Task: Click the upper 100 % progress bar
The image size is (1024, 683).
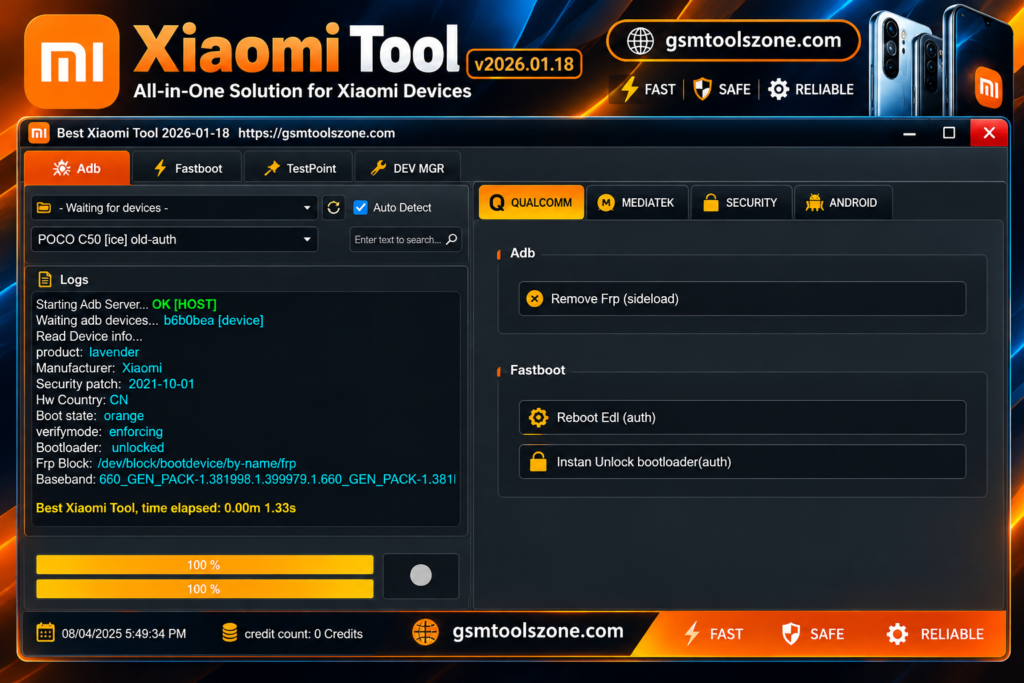Action: [x=204, y=565]
